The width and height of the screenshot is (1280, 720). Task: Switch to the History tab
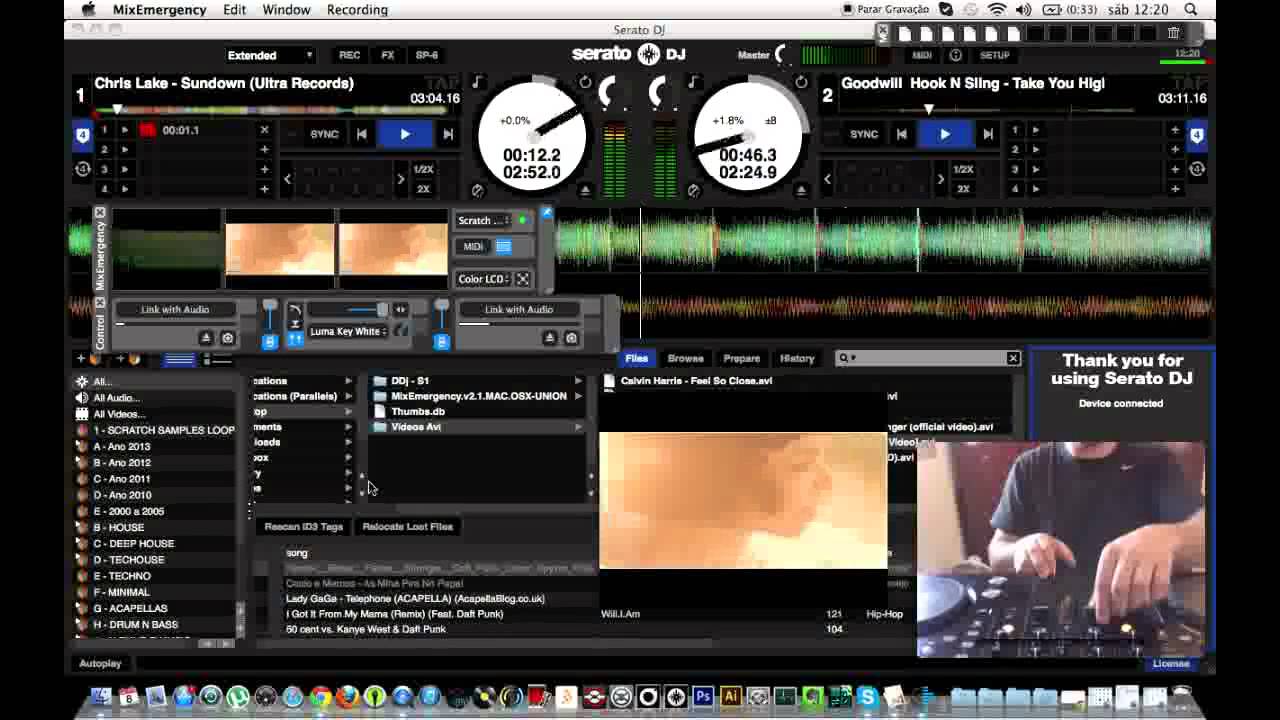pos(797,358)
